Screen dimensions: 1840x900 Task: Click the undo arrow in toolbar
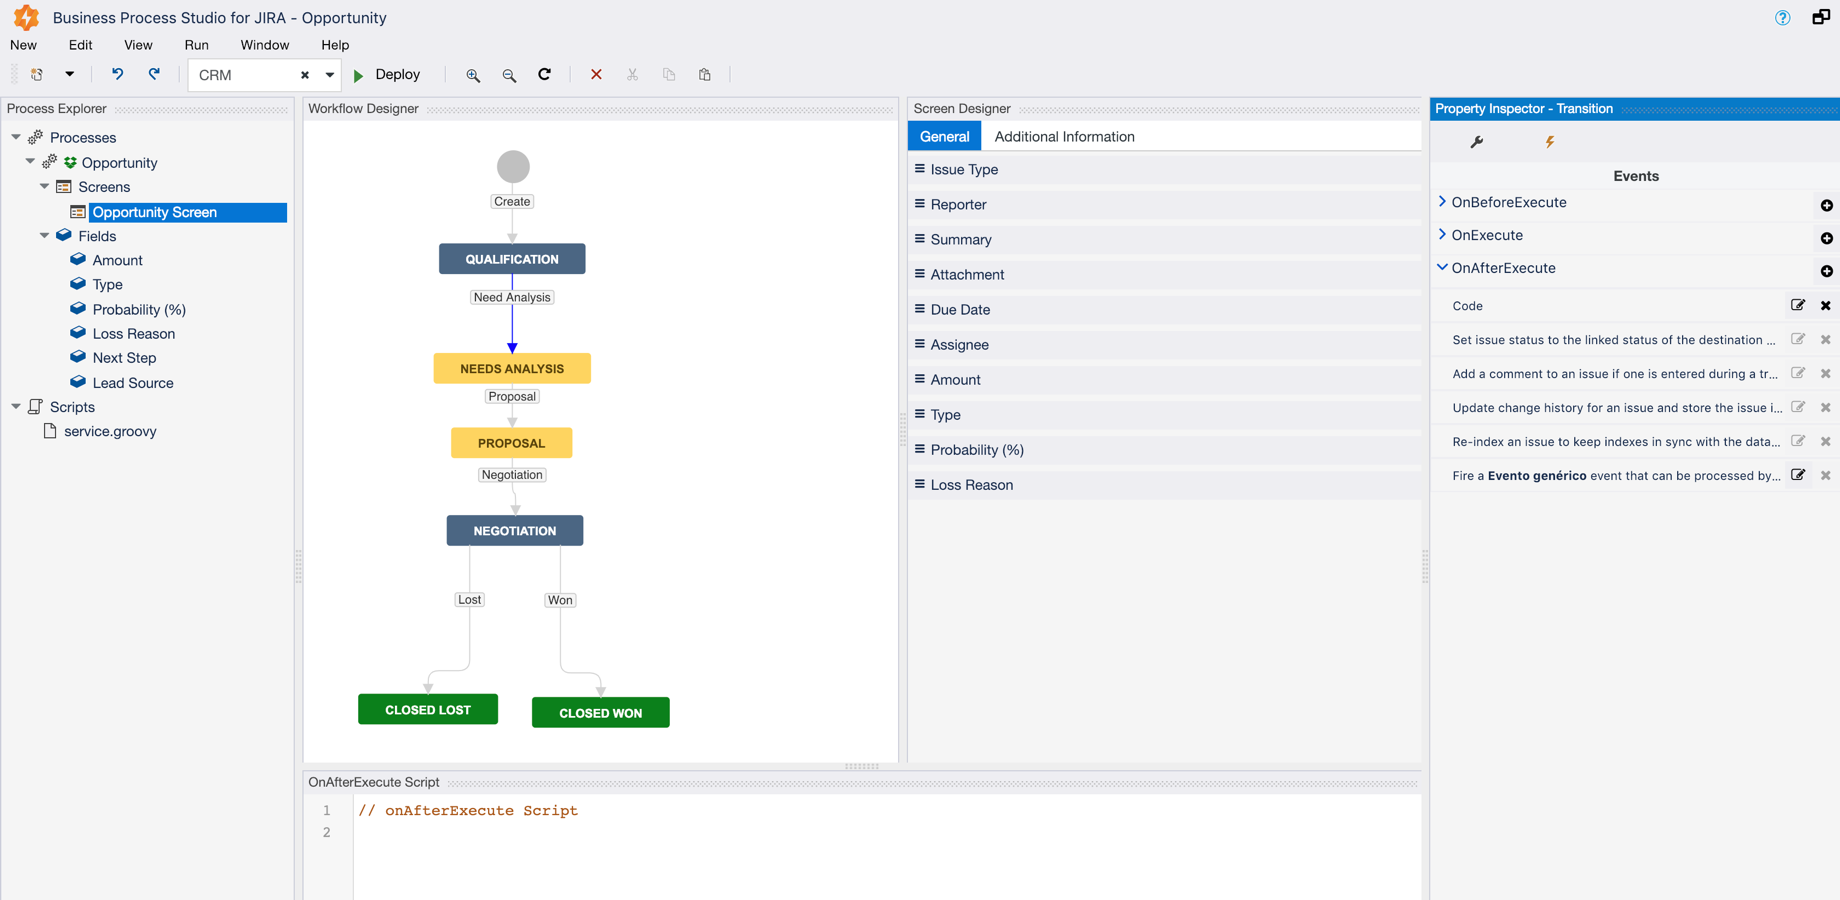pos(117,74)
